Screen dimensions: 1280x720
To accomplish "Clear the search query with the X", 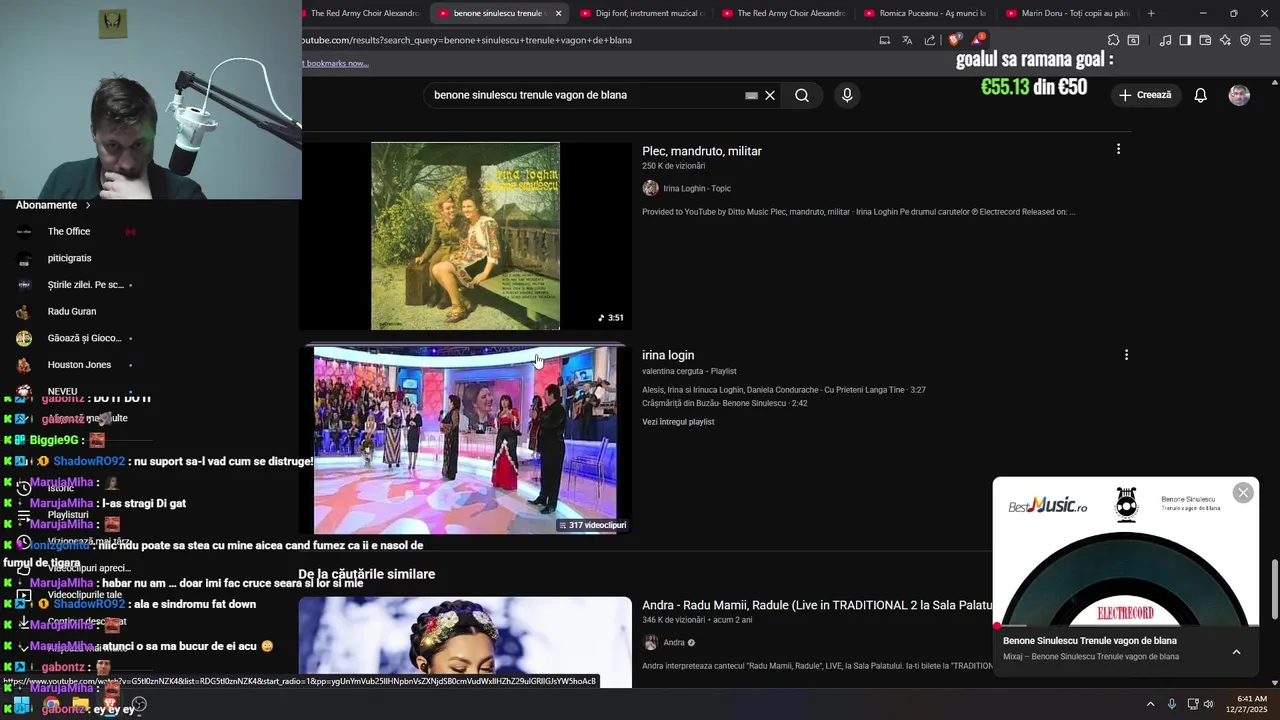I will point(770,95).
